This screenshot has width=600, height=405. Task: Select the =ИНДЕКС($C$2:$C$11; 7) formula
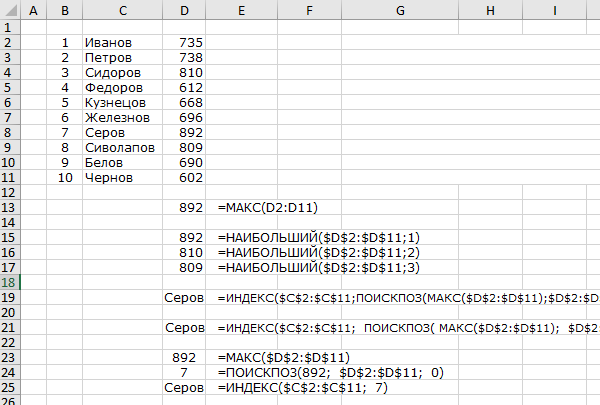pos(301,387)
